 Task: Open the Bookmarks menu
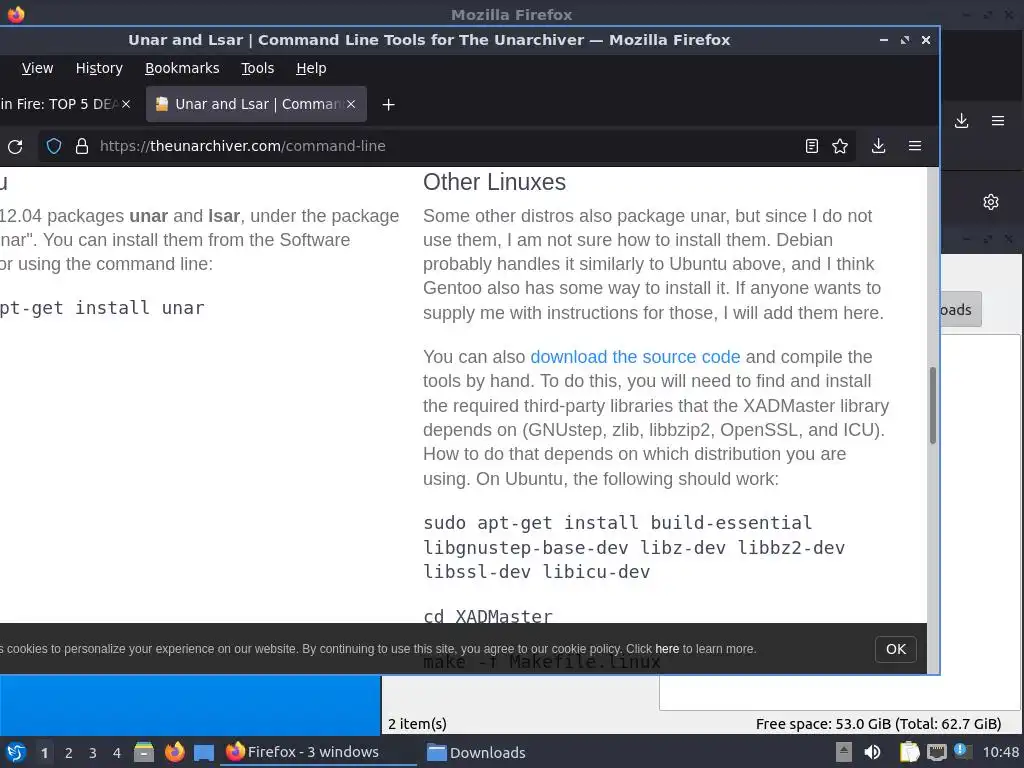[182, 68]
